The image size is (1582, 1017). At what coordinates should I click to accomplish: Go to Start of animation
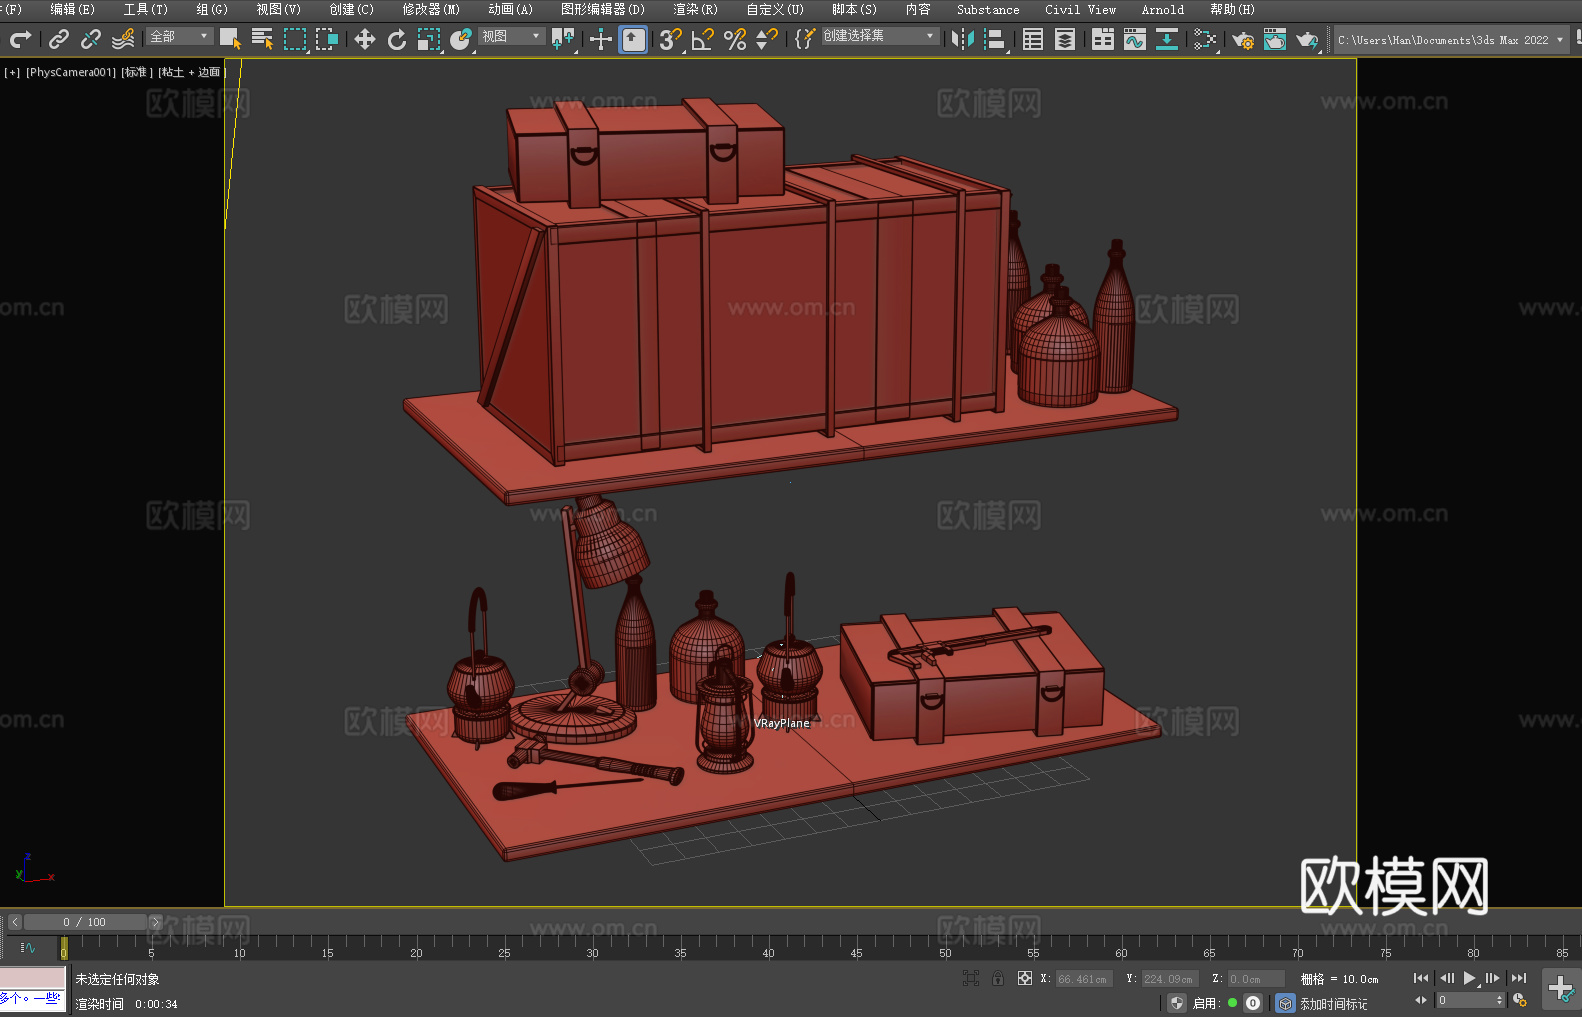(x=1421, y=978)
